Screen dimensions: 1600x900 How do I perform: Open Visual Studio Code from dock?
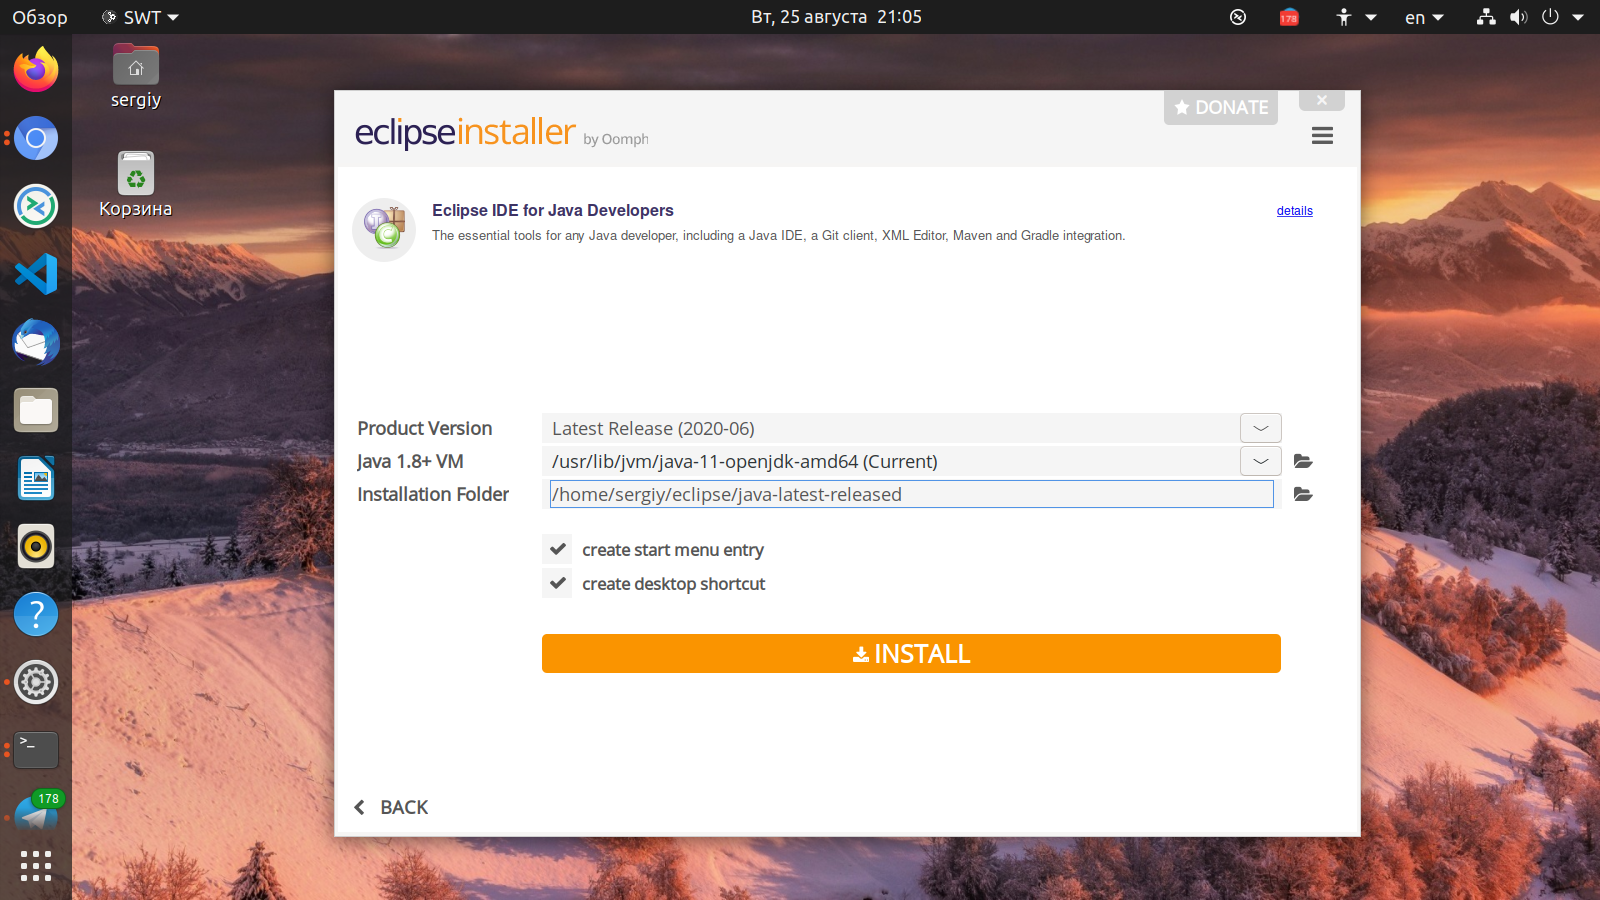coord(36,274)
